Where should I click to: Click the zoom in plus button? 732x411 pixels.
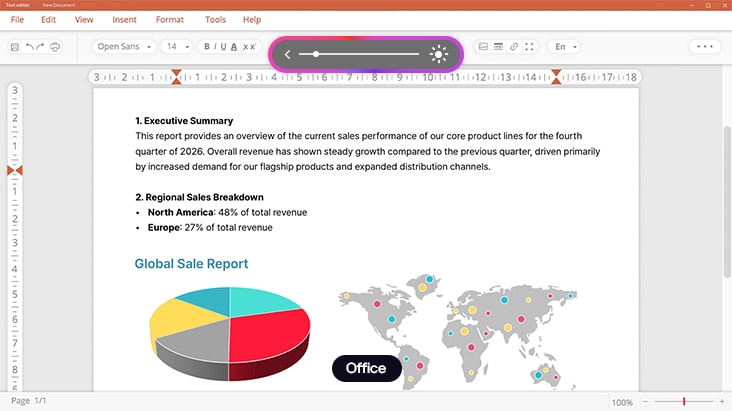[718, 401]
